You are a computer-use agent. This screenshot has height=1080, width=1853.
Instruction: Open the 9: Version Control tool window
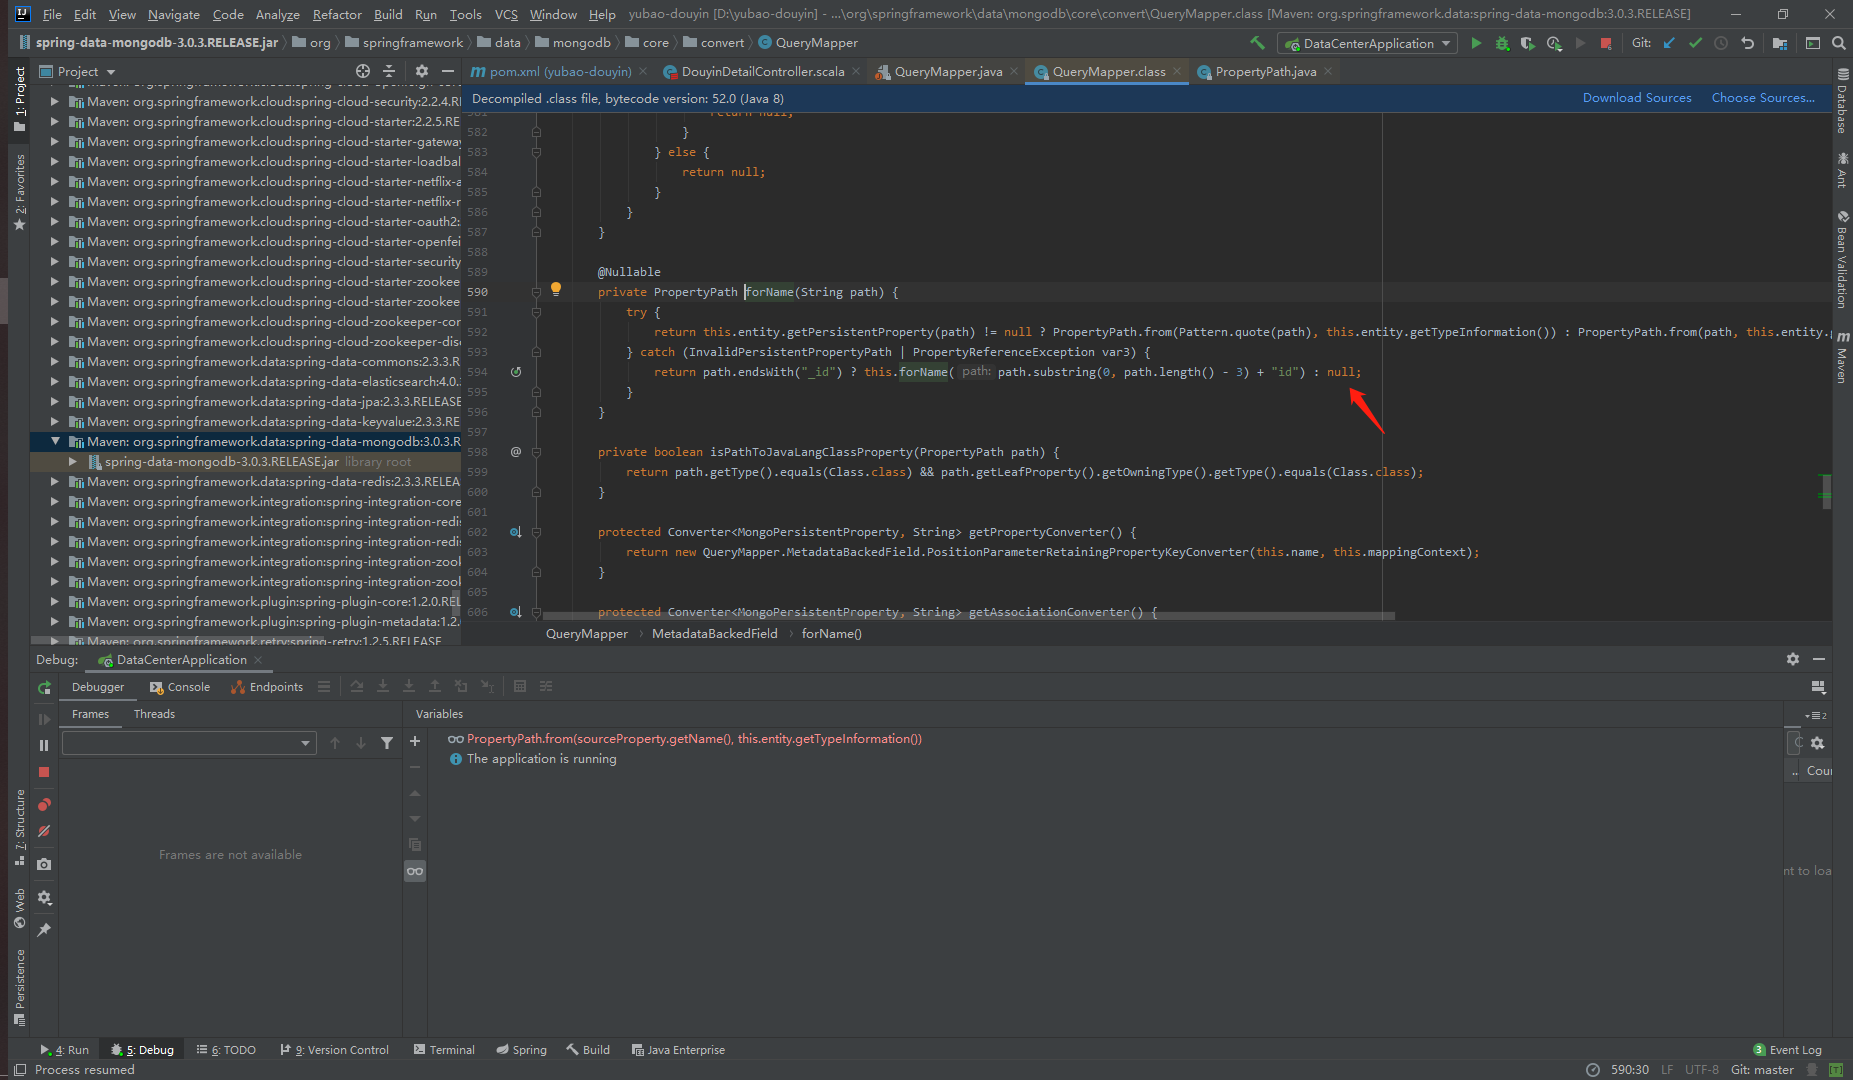335,1050
